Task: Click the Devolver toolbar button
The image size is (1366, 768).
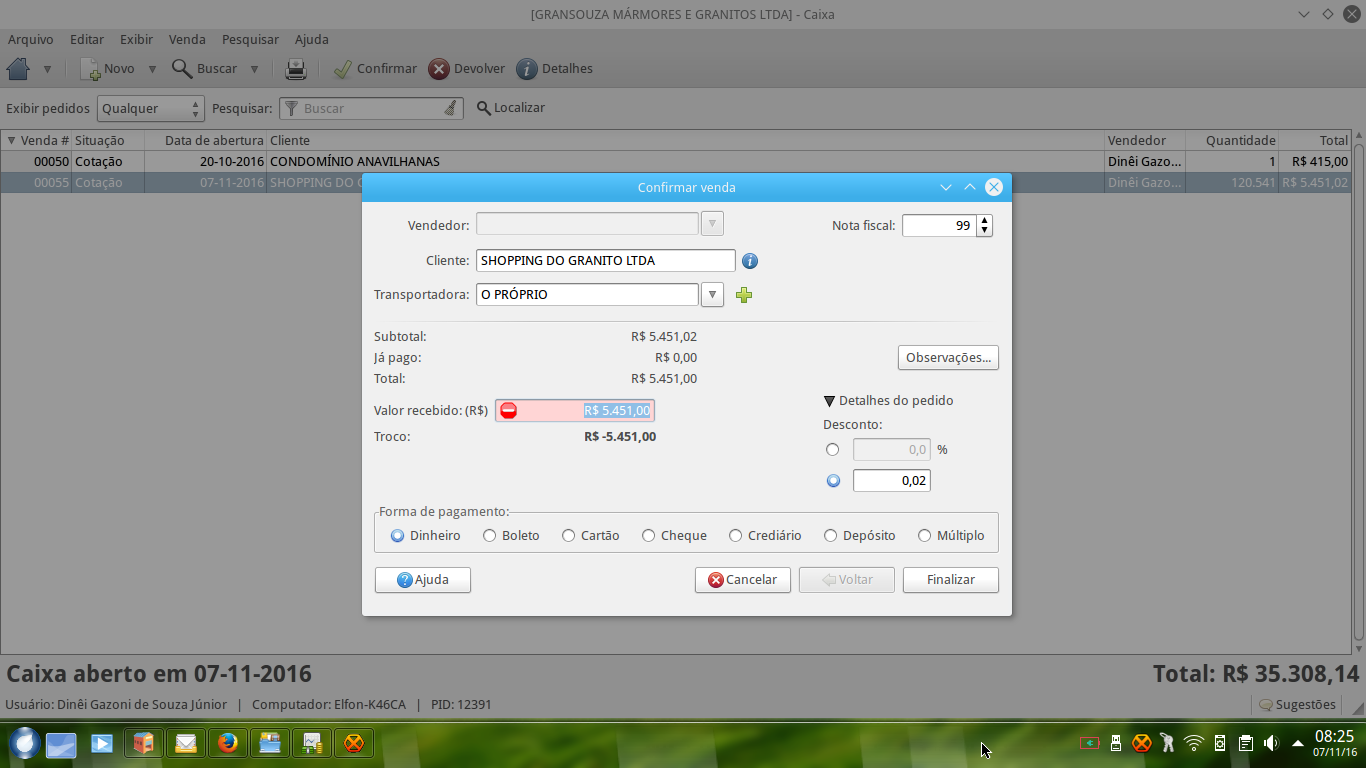Action: pyautogui.click(x=467, y=69)
